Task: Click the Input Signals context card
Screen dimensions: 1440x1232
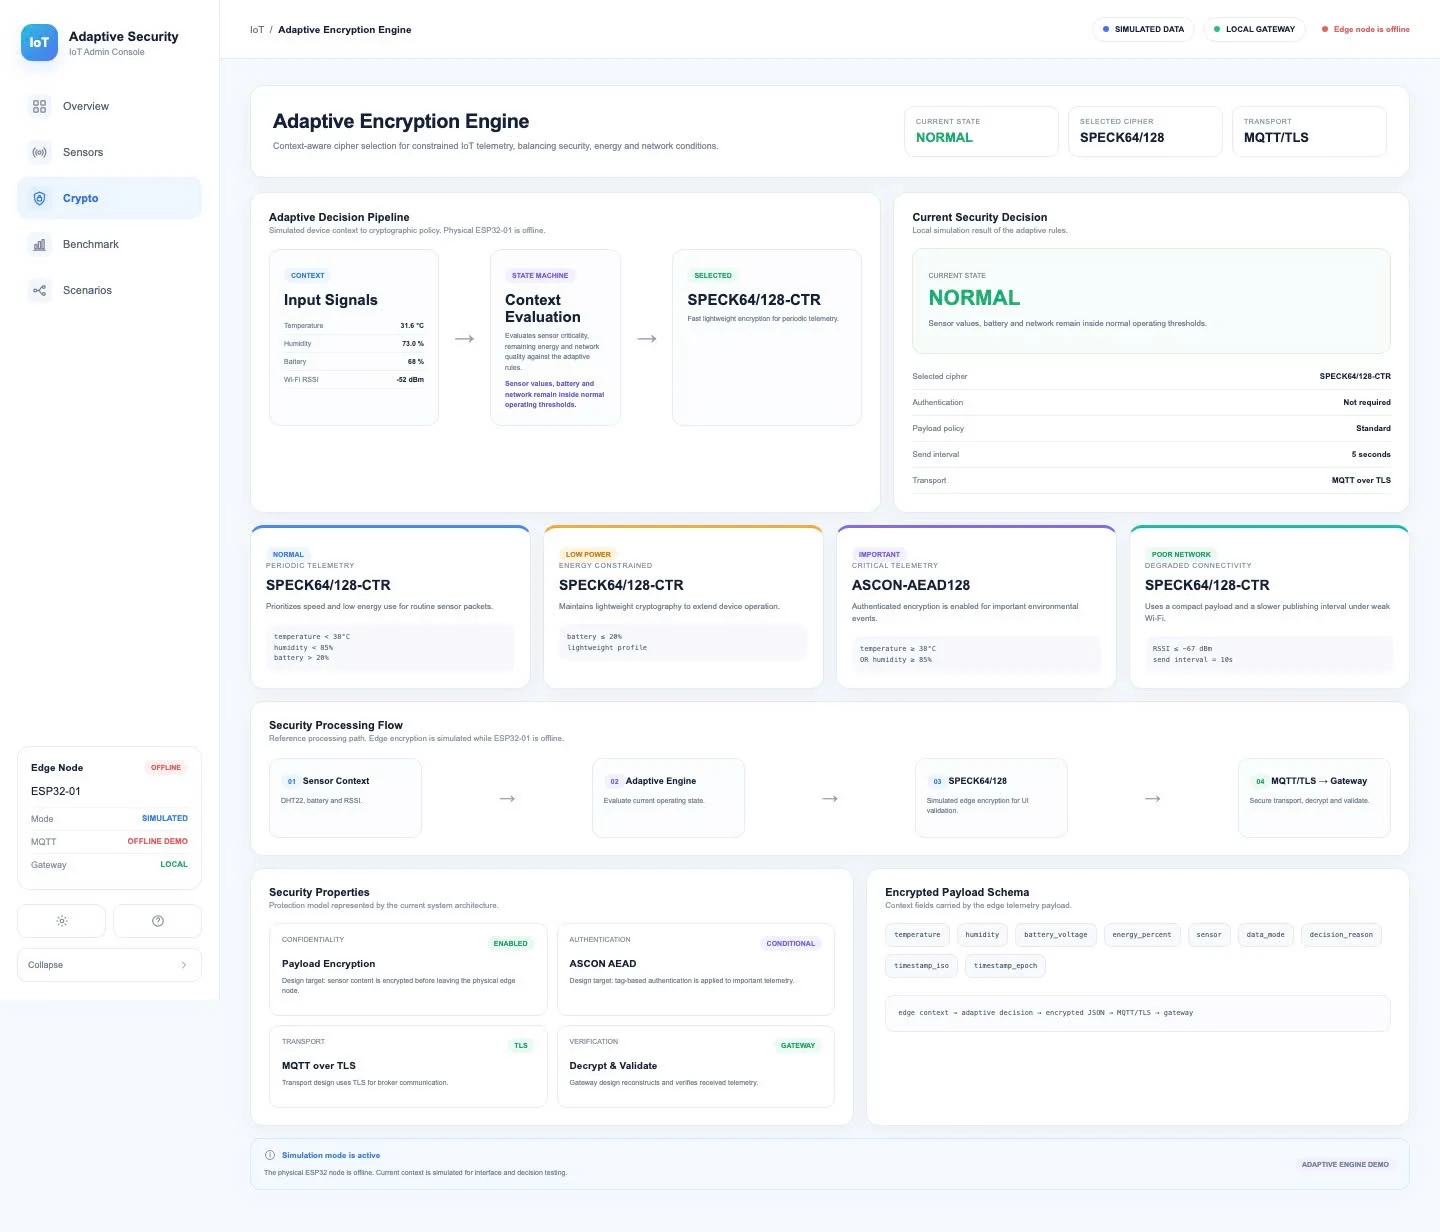Action: (354, 337)
